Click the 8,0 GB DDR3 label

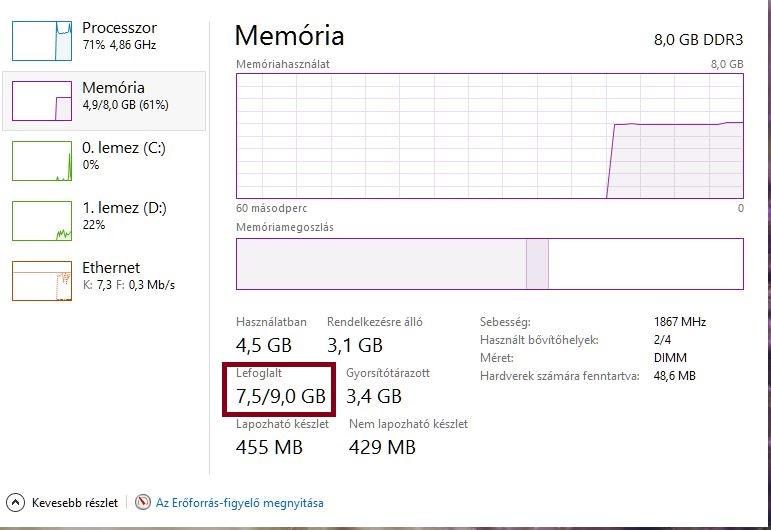point(698,40)
